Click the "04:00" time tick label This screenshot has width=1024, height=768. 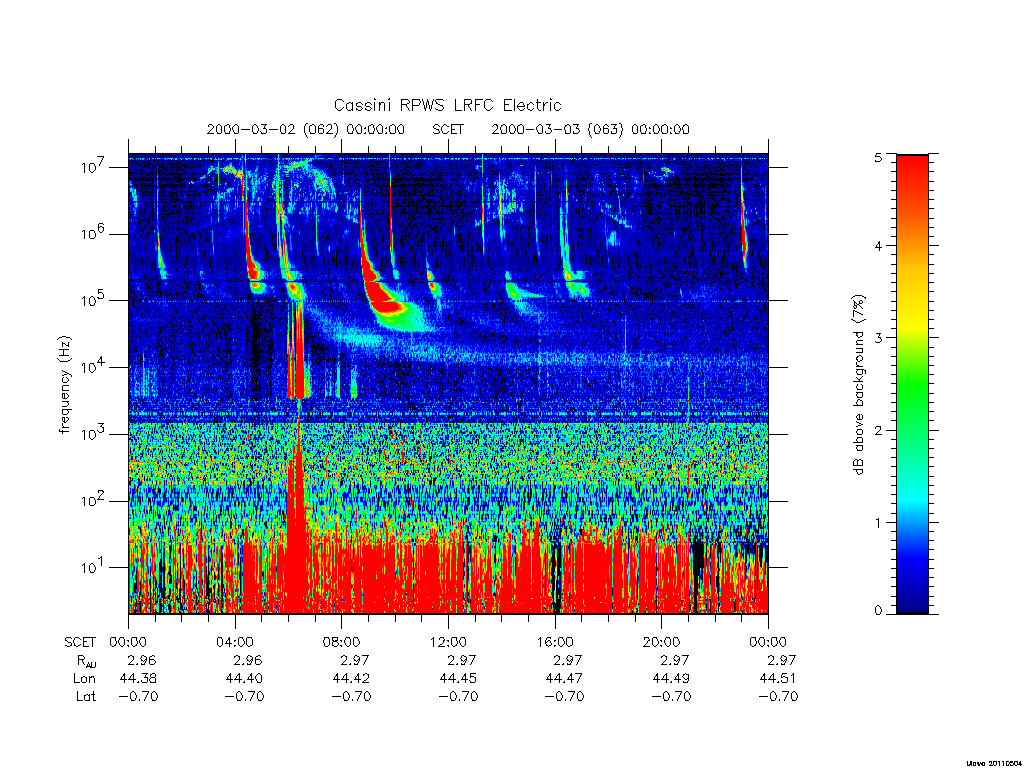(234, 642)
